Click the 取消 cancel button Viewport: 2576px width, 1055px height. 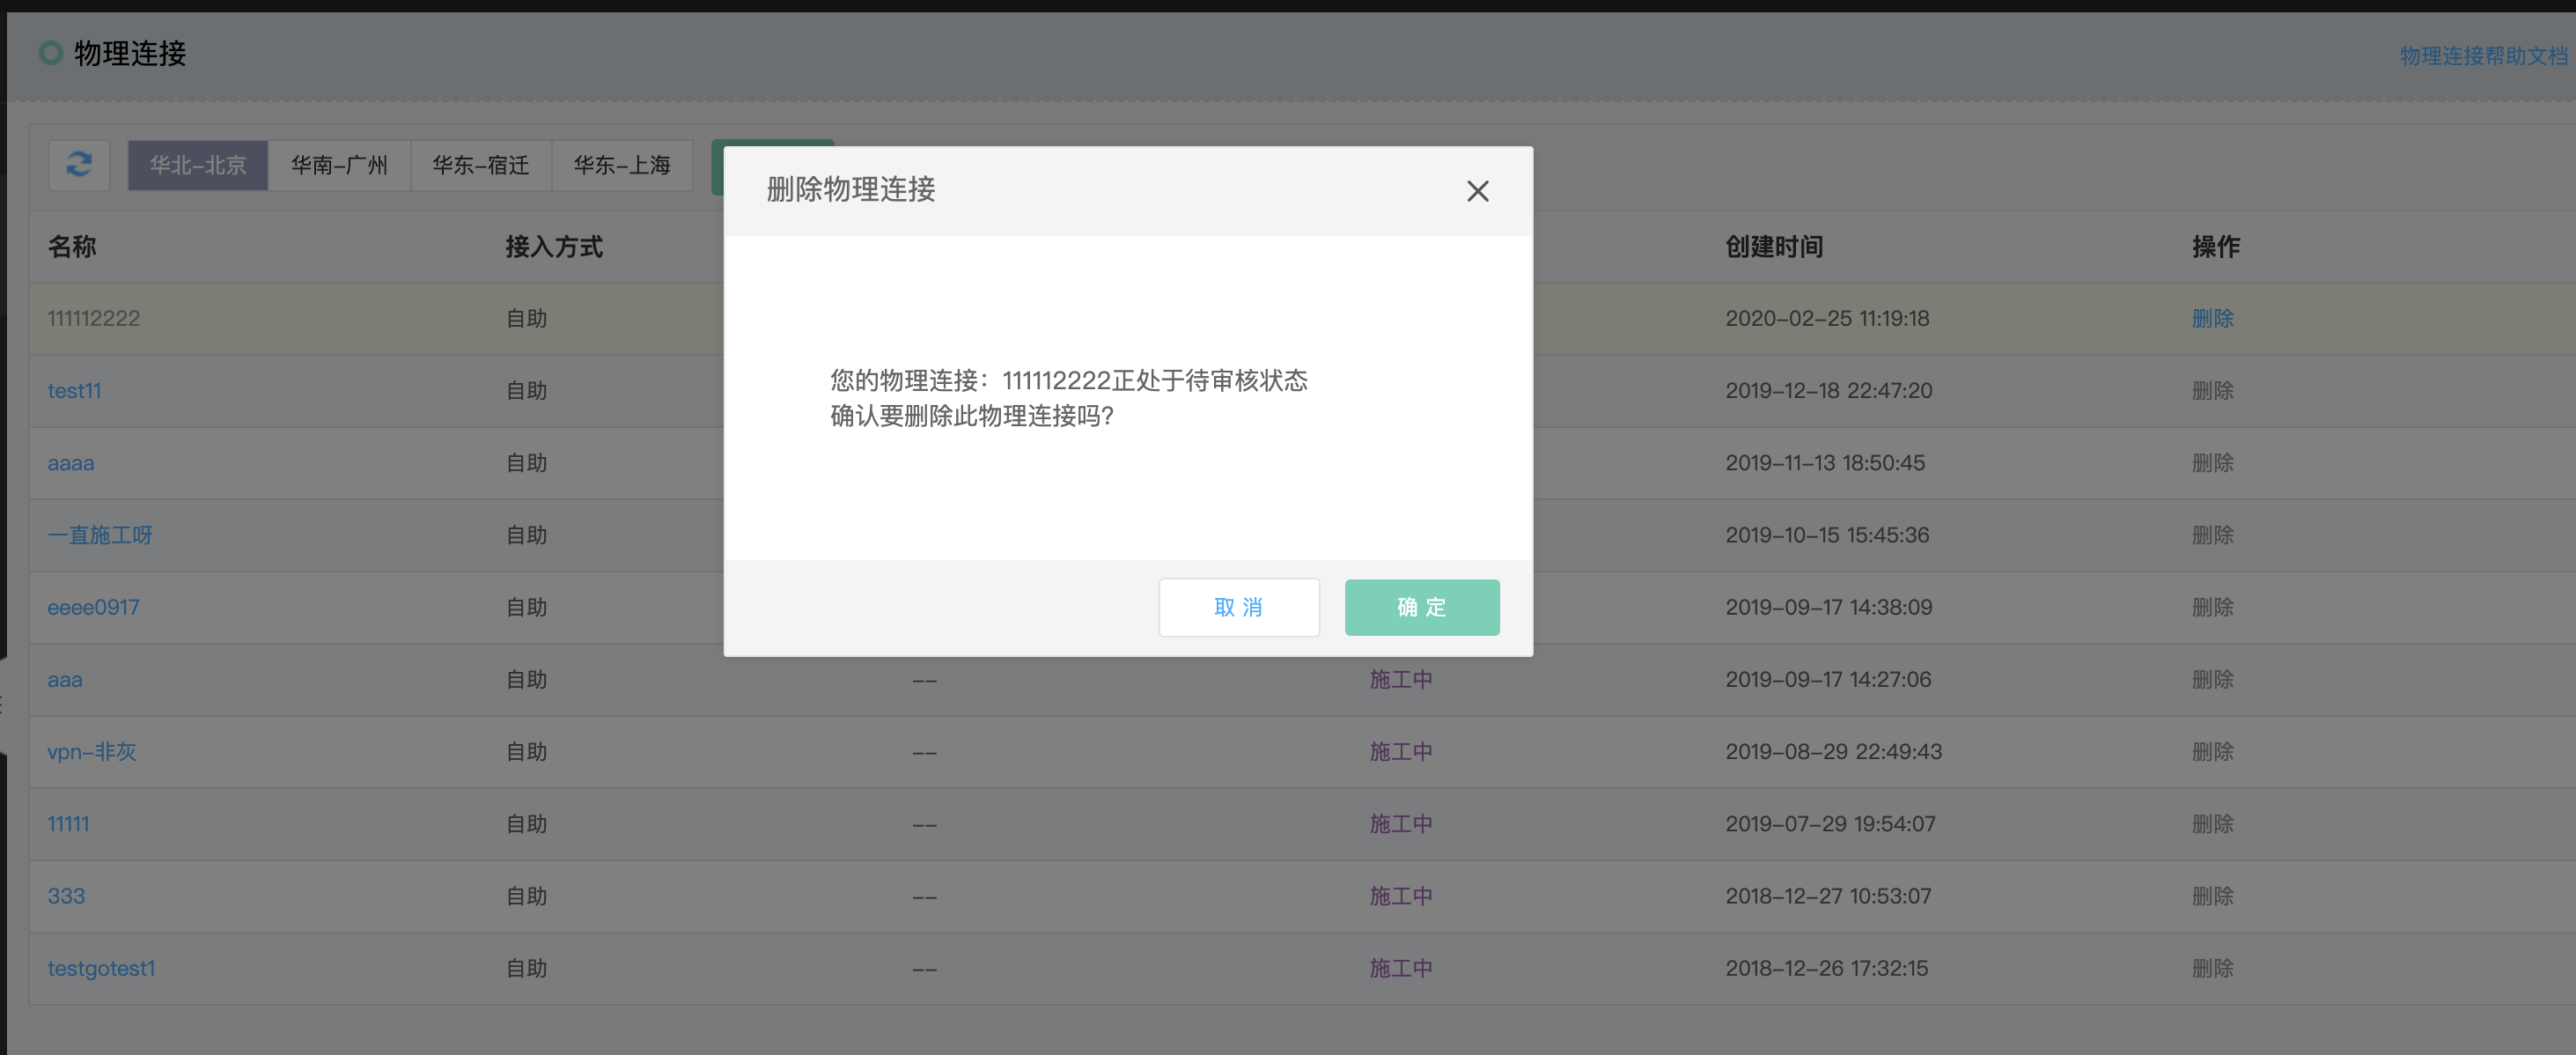point(1238,607)
